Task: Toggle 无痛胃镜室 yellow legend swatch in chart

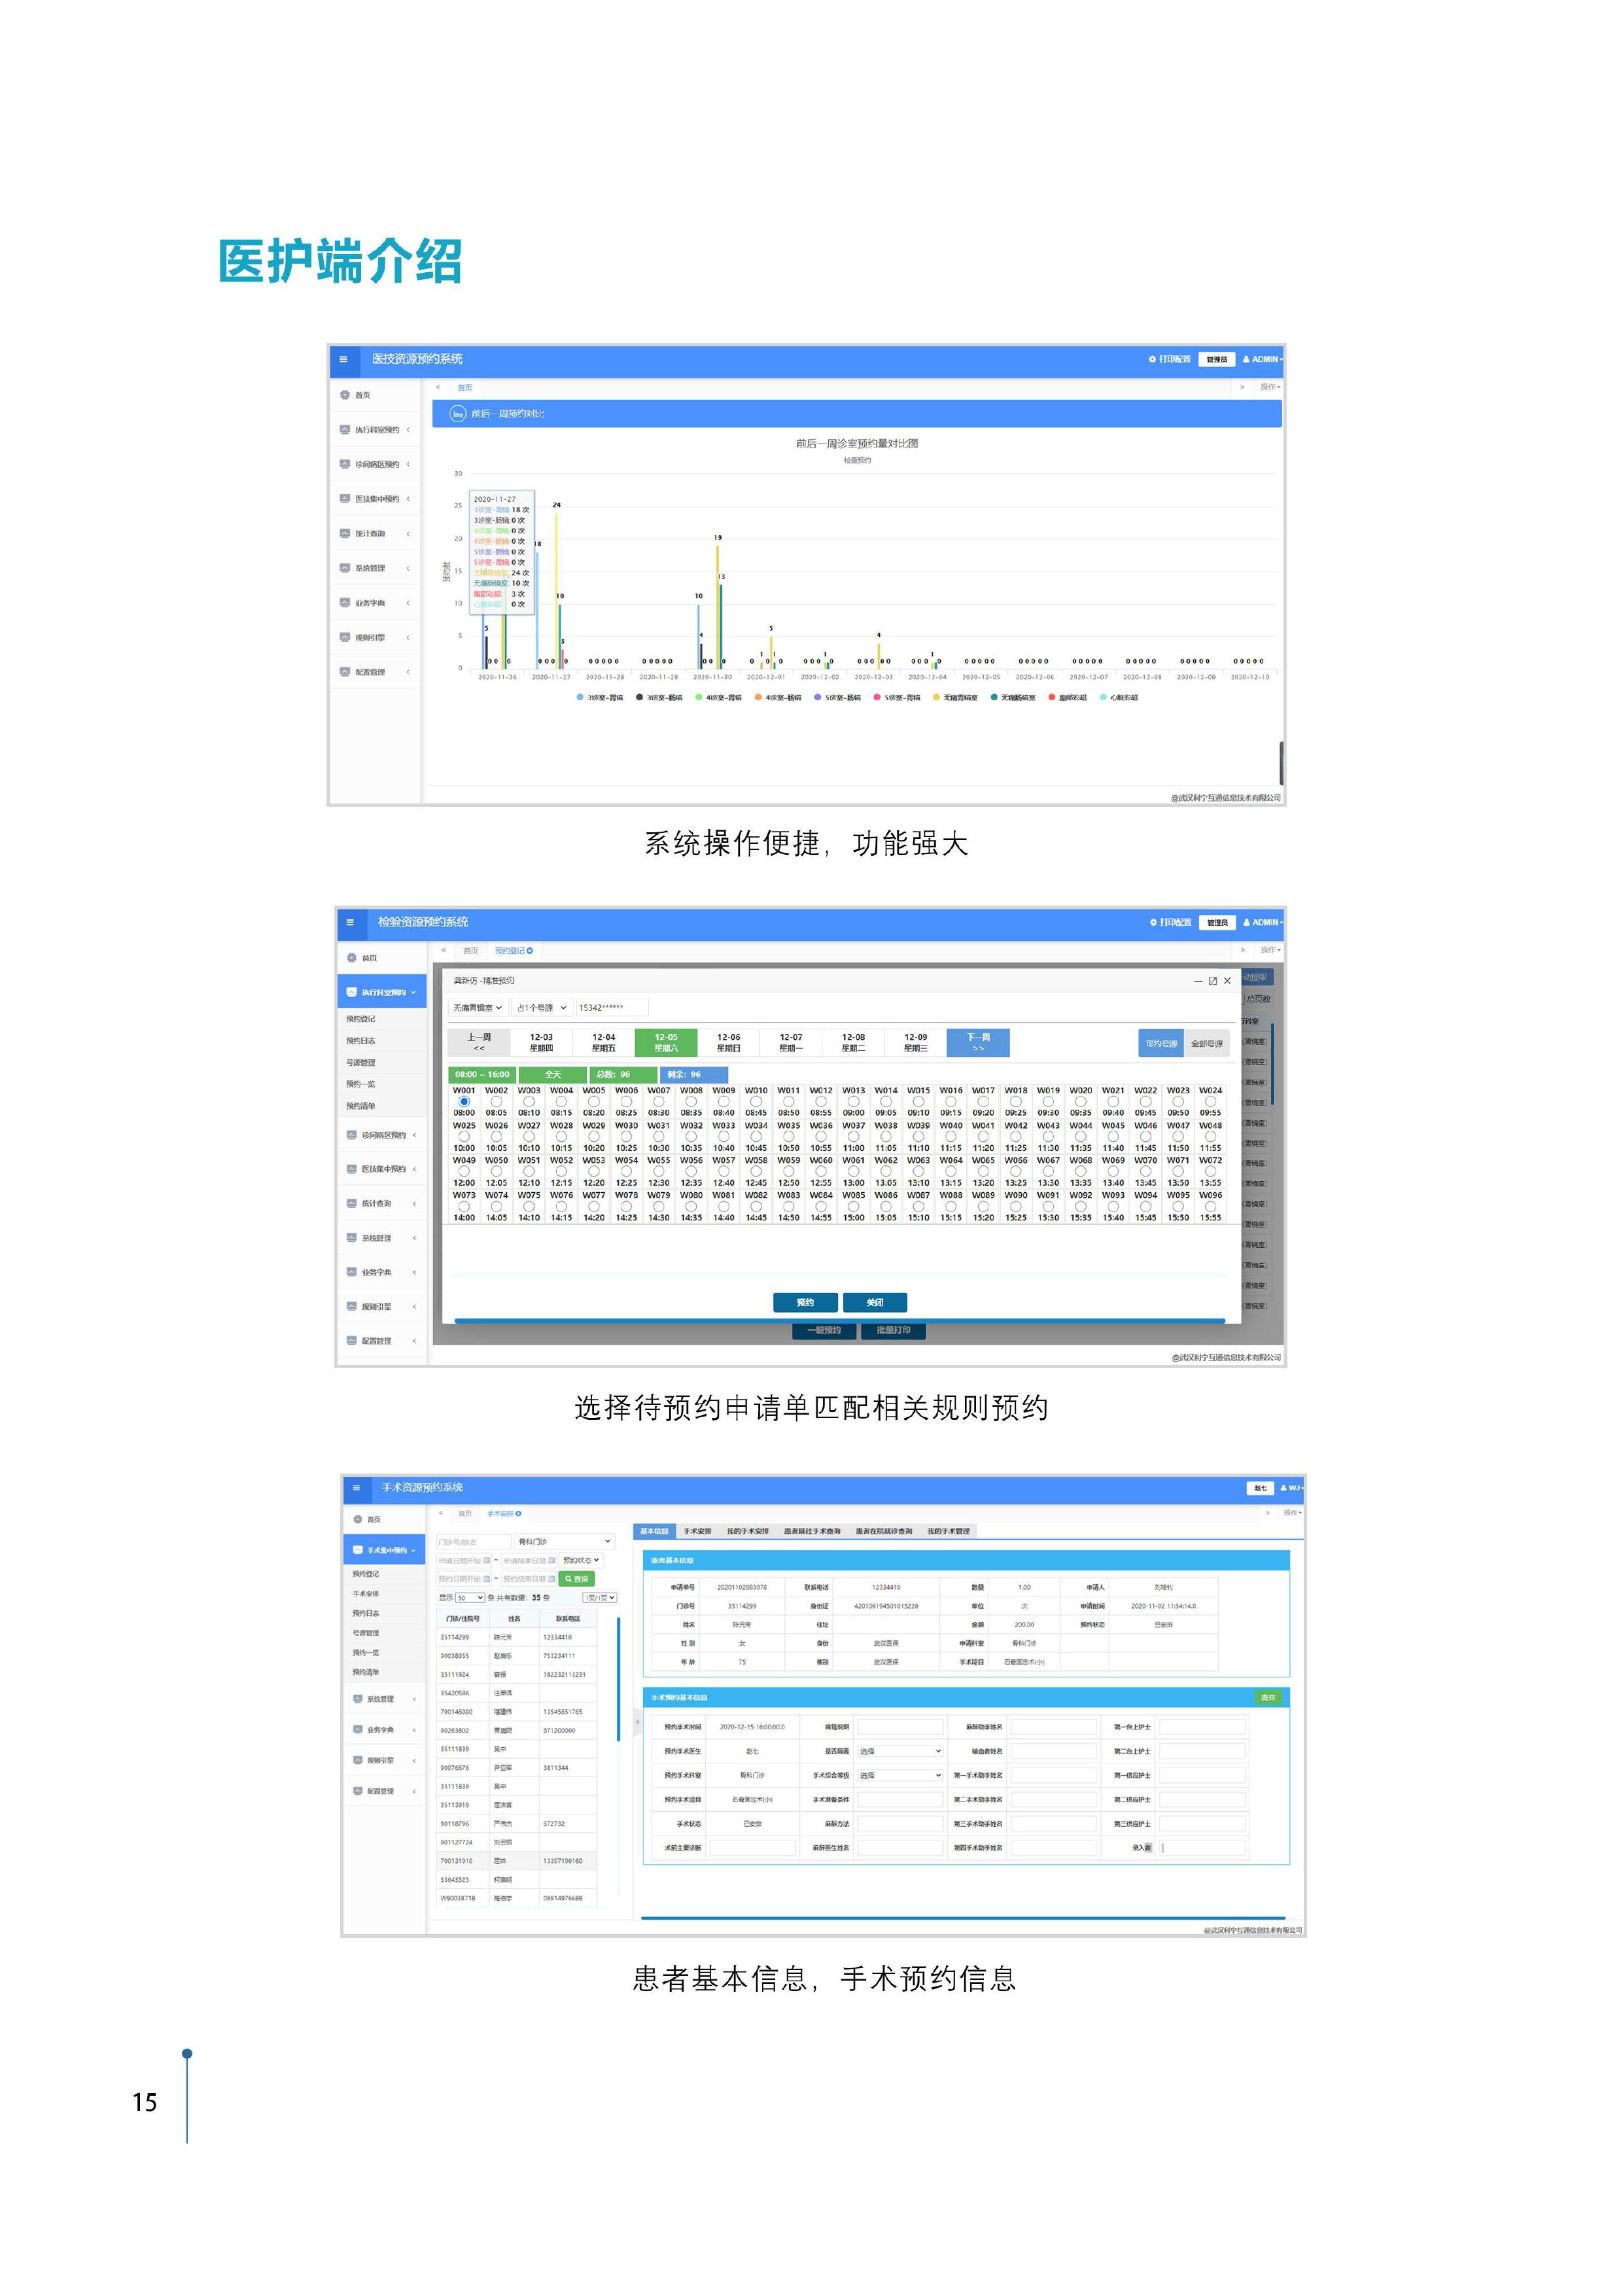Action: [938, 698]
